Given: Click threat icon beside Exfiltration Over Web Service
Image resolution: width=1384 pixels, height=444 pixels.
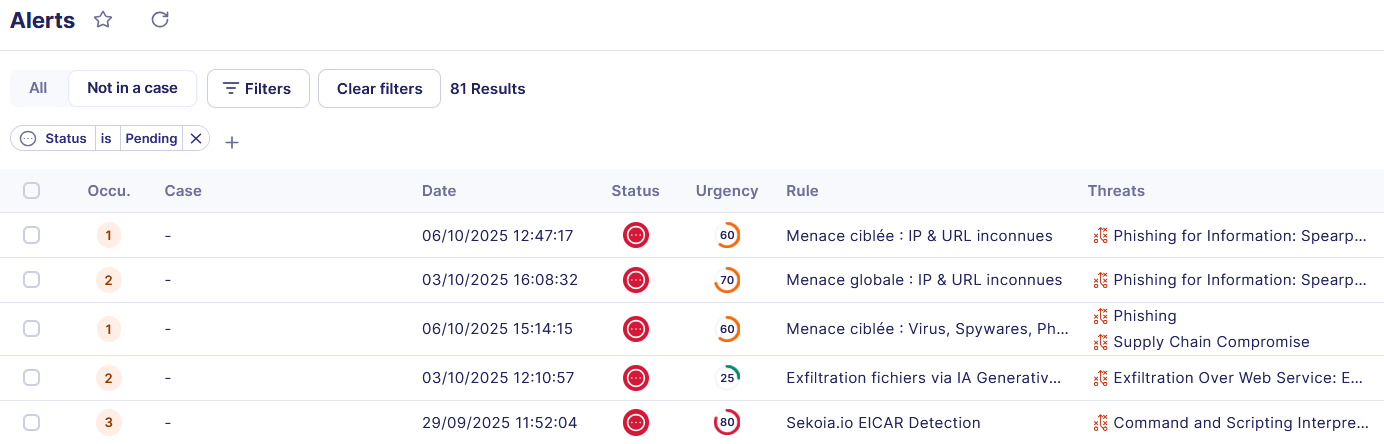Looking at the screenshot, I should click(1100, 378).
